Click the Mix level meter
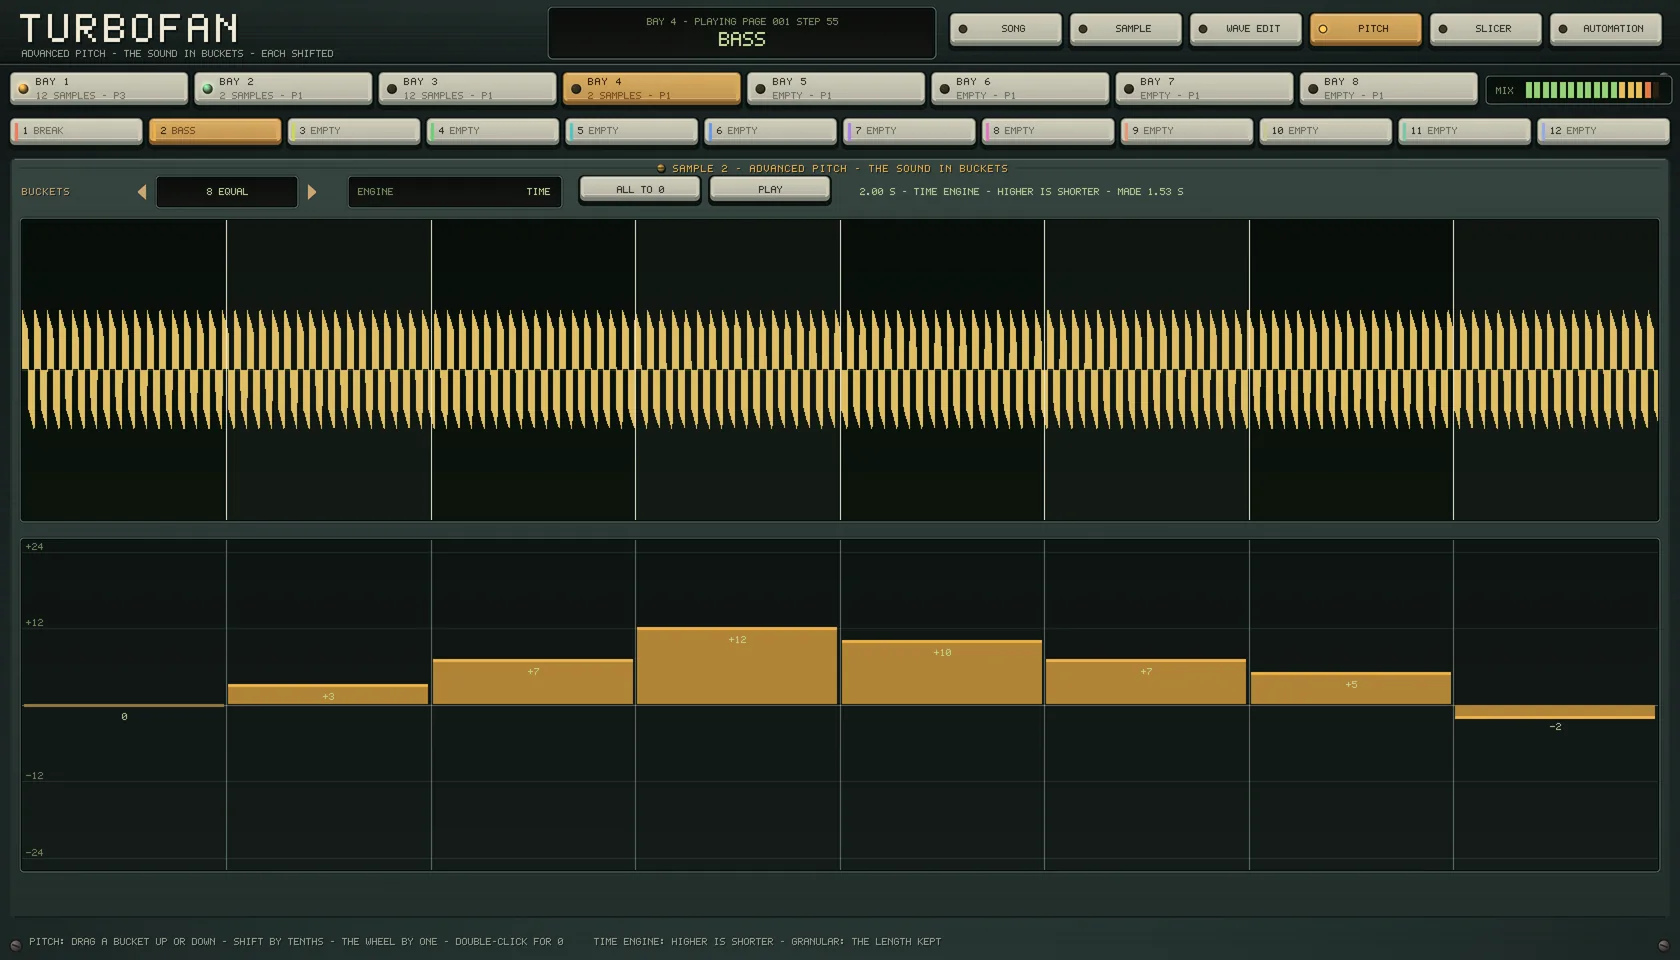This screenshot has width=1680, height=960. tap(1578, 90)
